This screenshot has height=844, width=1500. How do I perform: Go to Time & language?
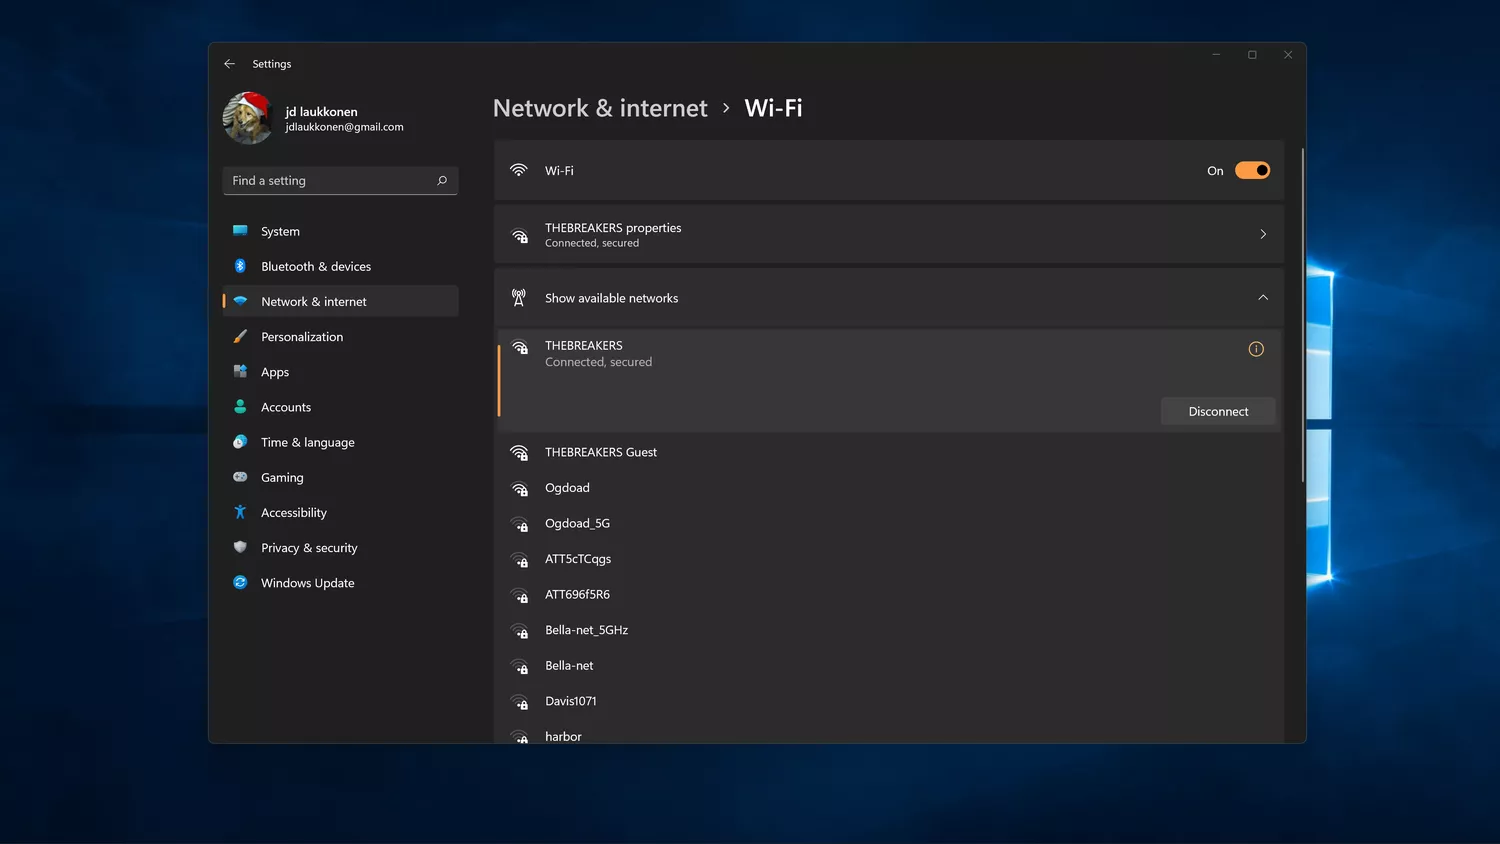(340, 442)
